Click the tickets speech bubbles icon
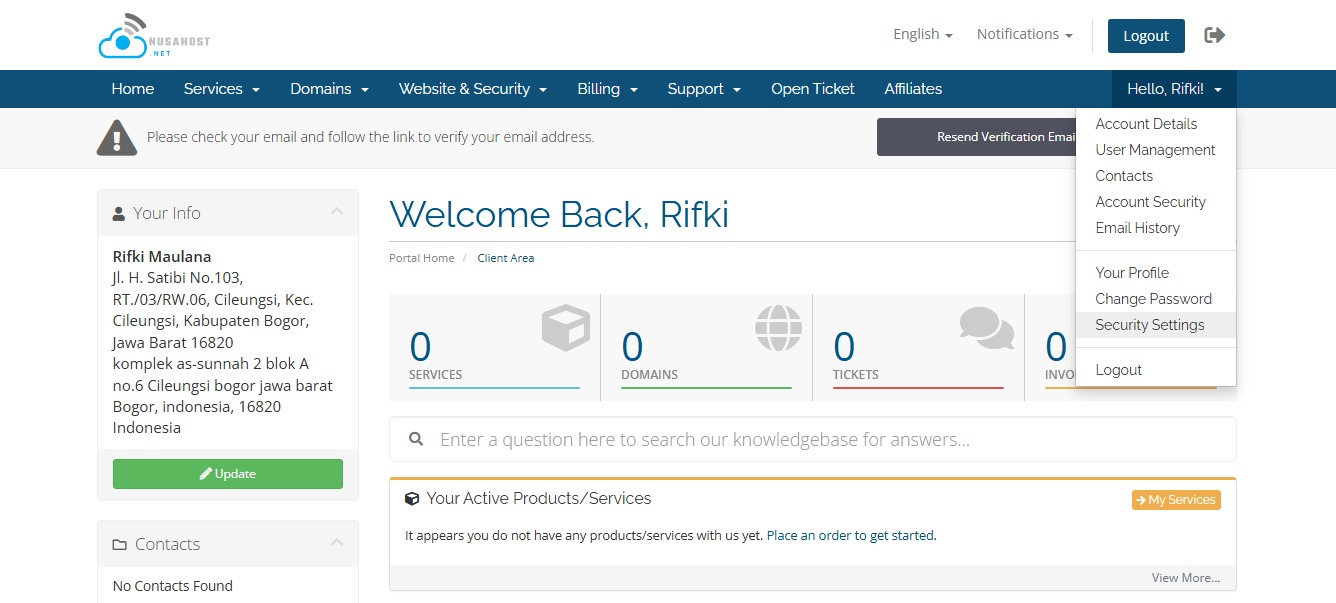 (x=986, y=327)
